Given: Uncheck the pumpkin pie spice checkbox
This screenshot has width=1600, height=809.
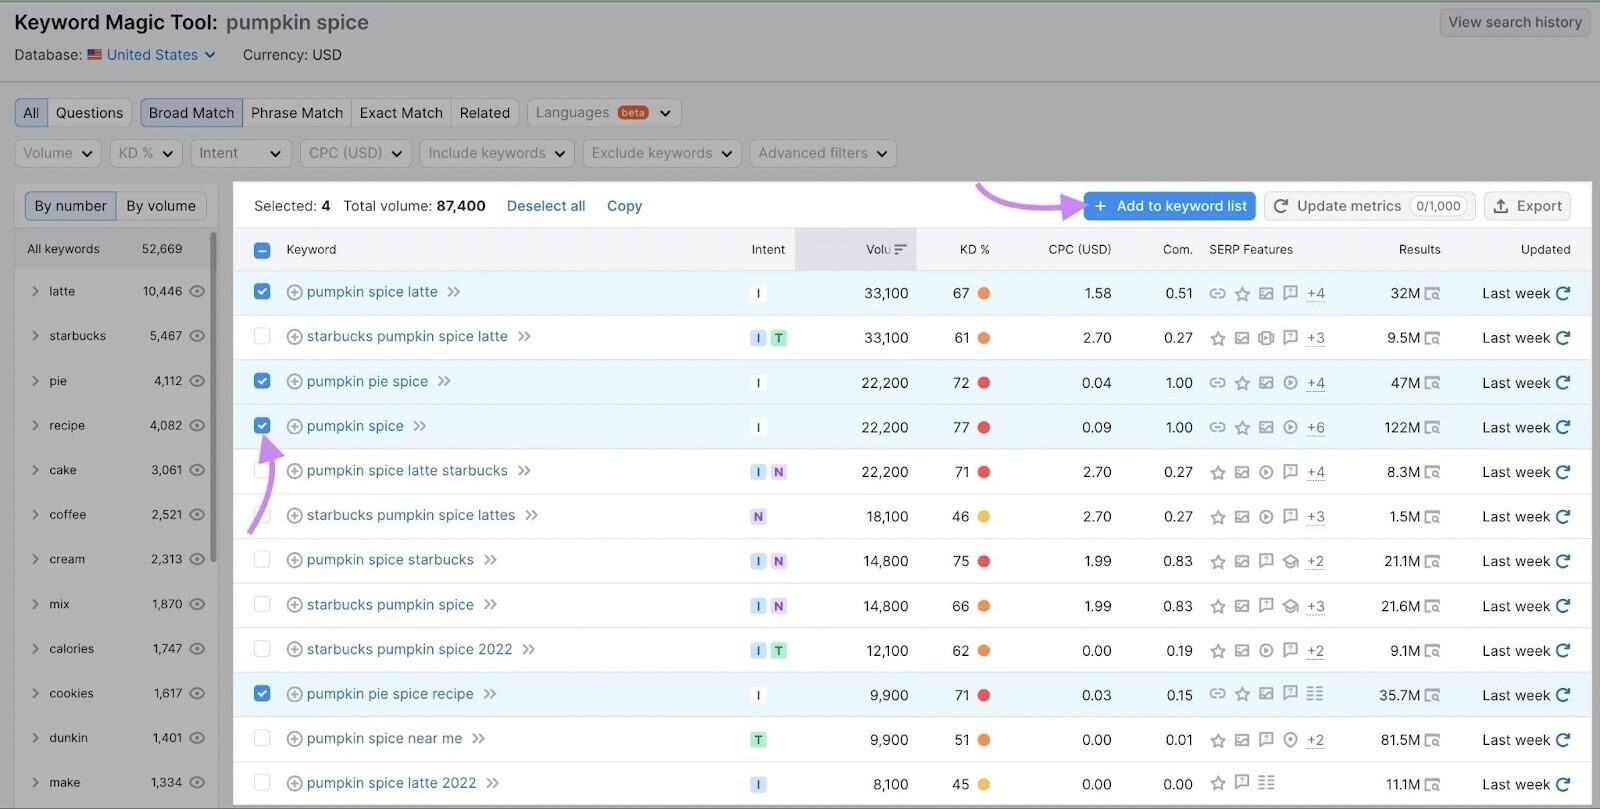Looking at the screenshot, I should pyautogui.click(x=262, y=381).
